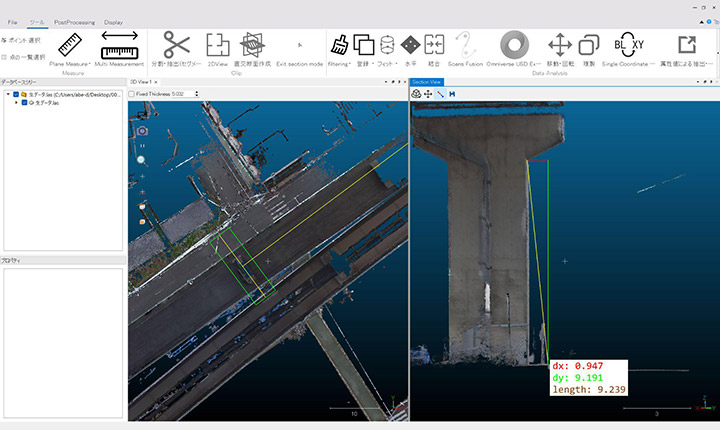Collapse the ribbon with the top-right arrow
Viewport: 720px width, 430px height.
click(702, 22)
